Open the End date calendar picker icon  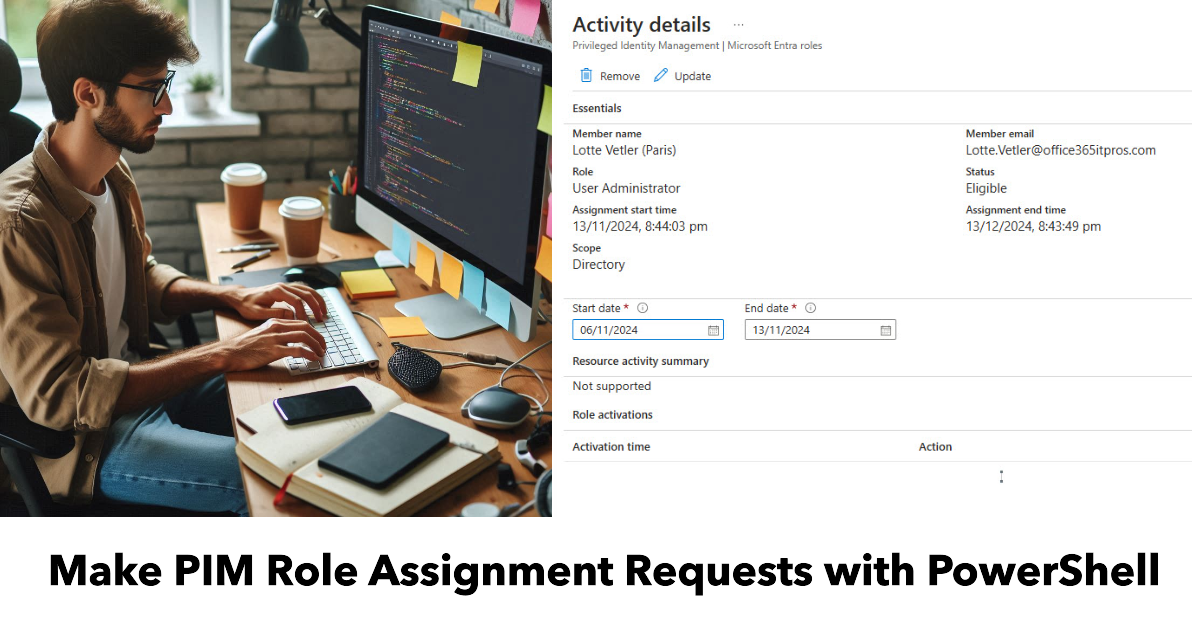click(x=885, y=330)
